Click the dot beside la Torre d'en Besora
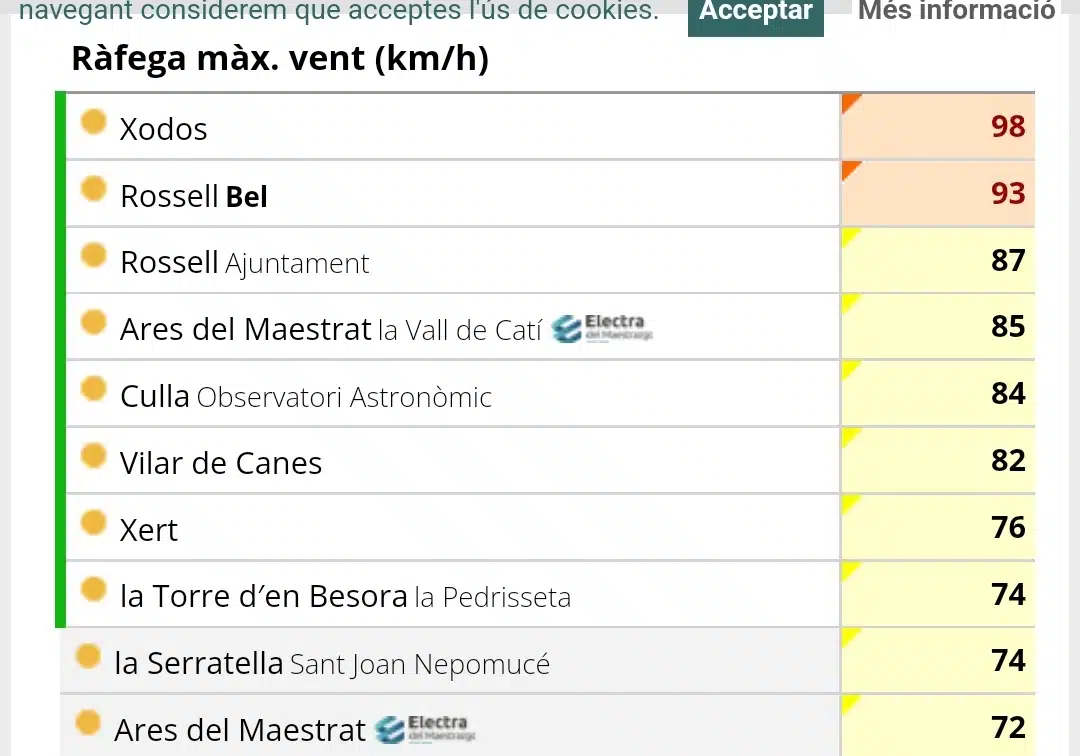Screen dimensions: 1080x756 94,589
